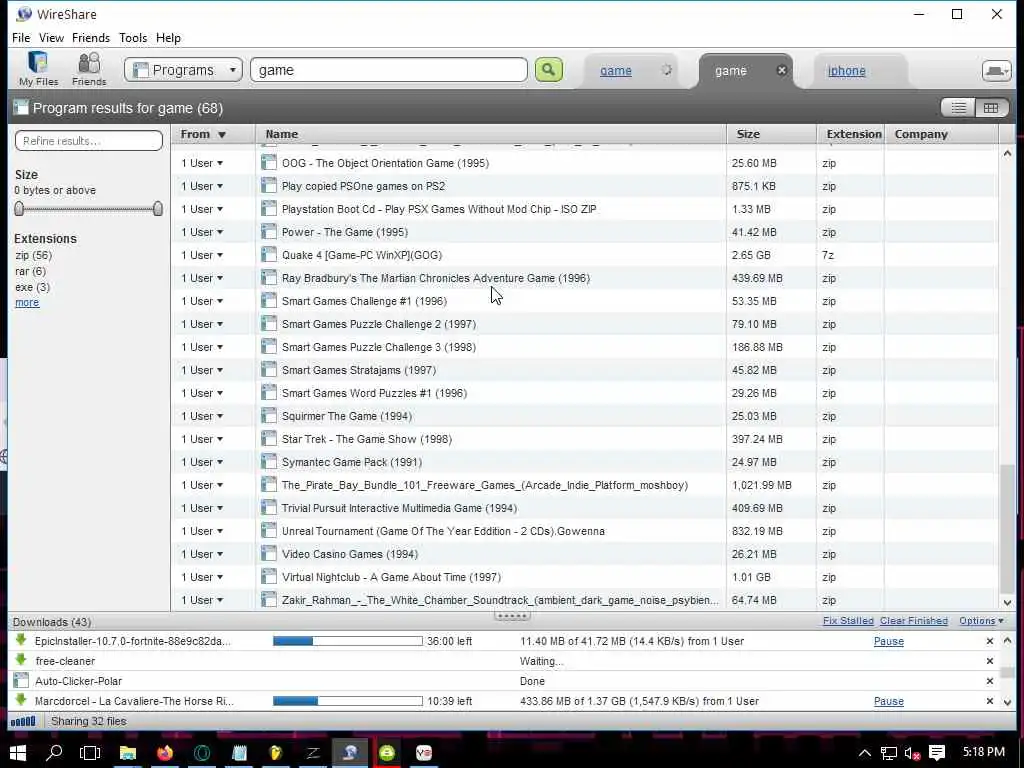Open the Help menu
Image resolution: width=1024 pixels, height=768 pixels.
click(168, 38)
